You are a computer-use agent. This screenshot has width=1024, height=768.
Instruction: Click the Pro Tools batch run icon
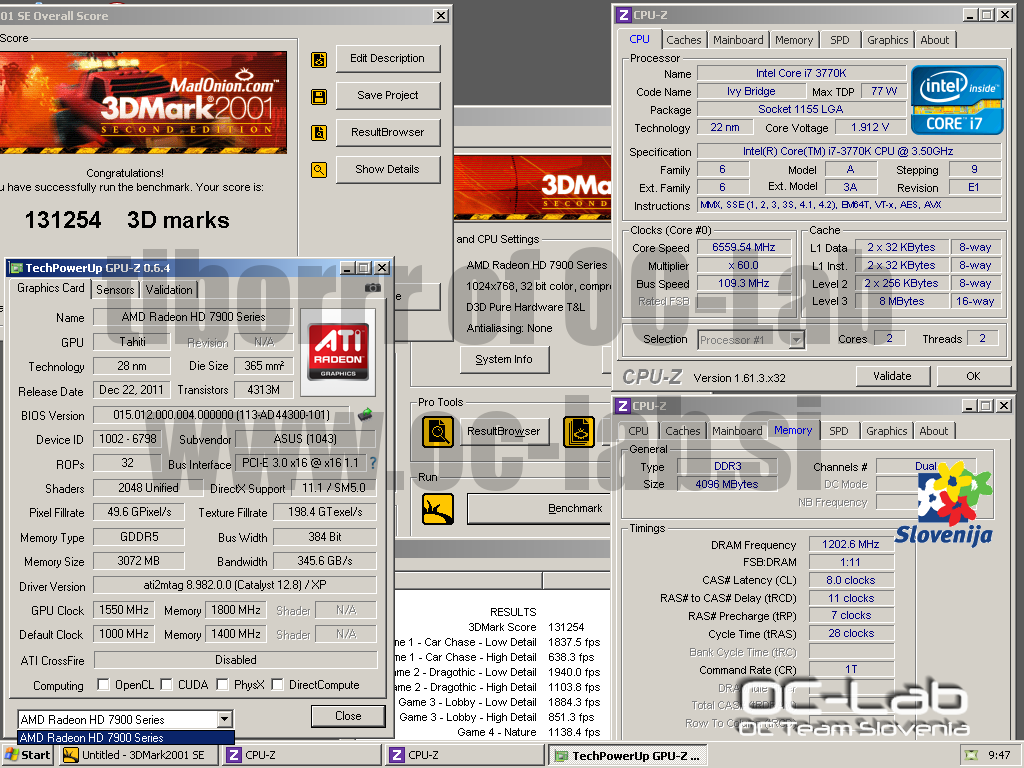tap(579, 432)
